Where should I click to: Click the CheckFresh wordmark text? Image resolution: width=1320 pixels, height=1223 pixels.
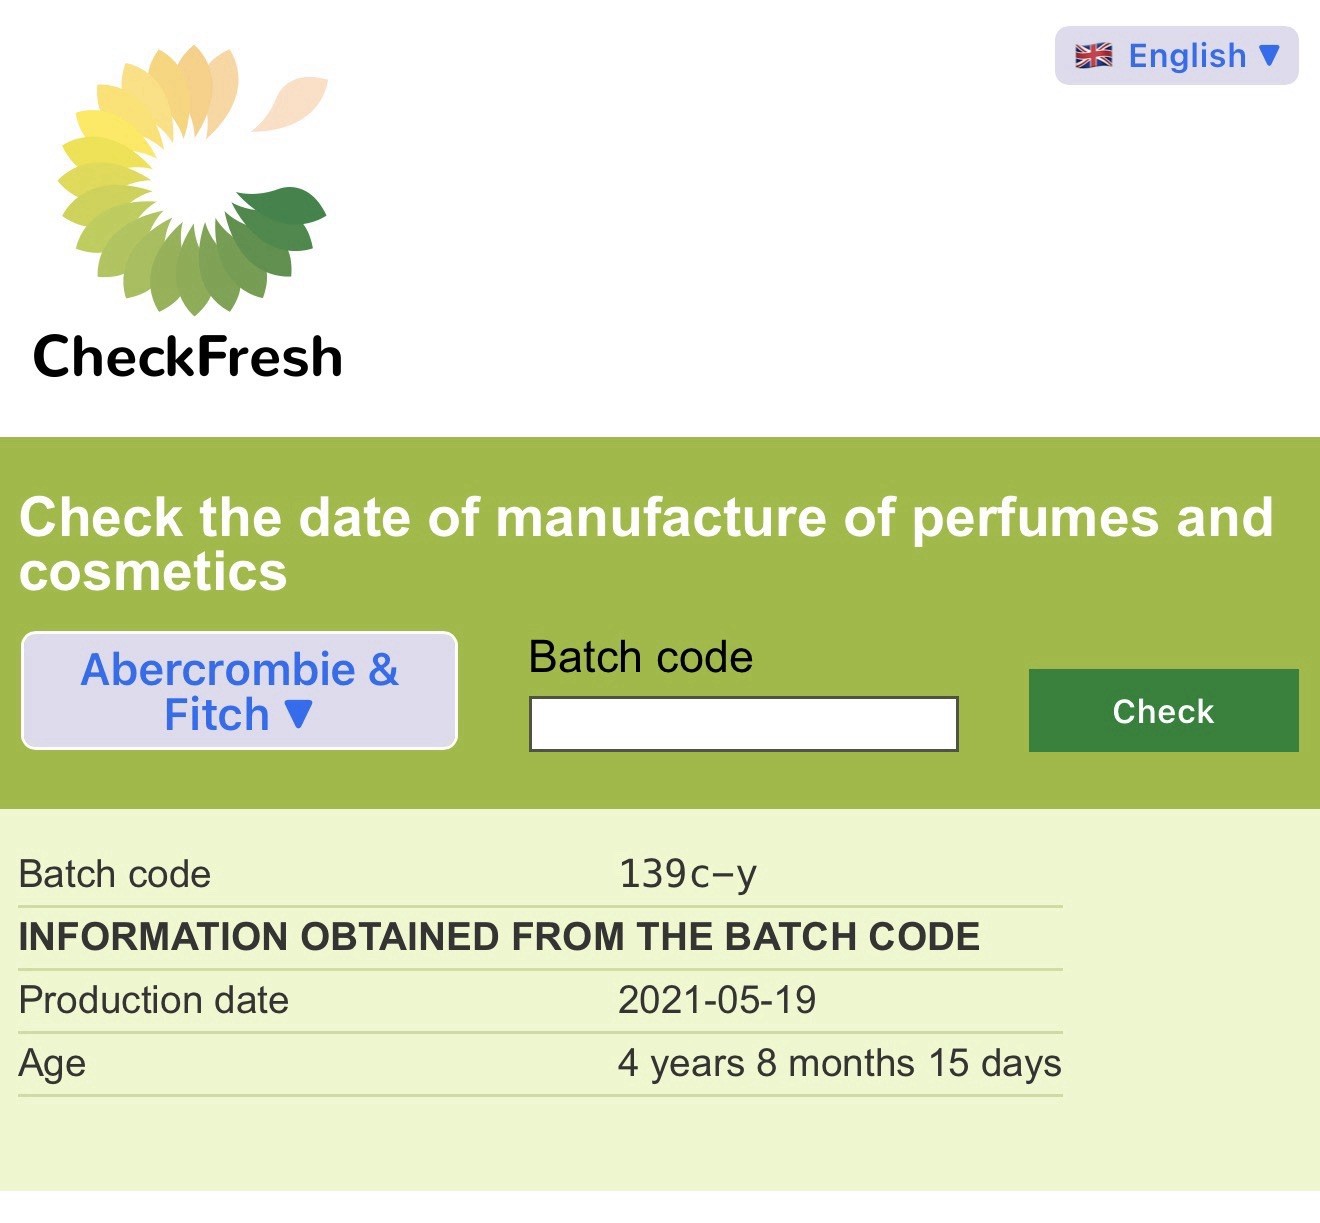click(x=188, y=357)
